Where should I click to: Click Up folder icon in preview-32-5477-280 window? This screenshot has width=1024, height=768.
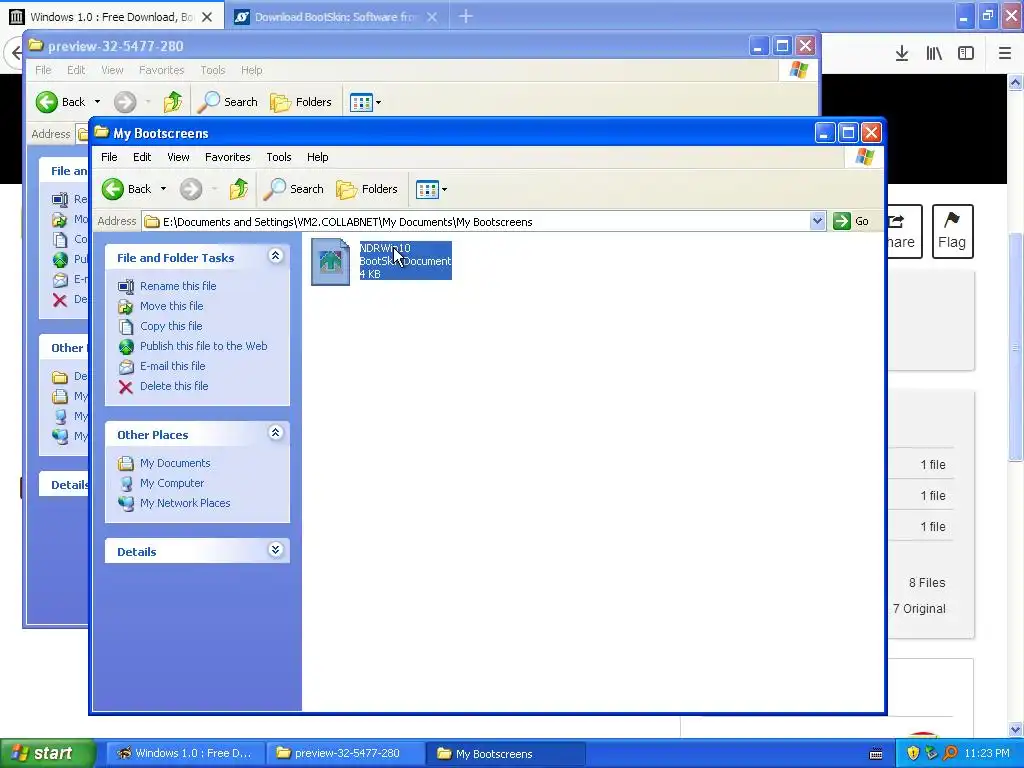(x=173, y=102)
